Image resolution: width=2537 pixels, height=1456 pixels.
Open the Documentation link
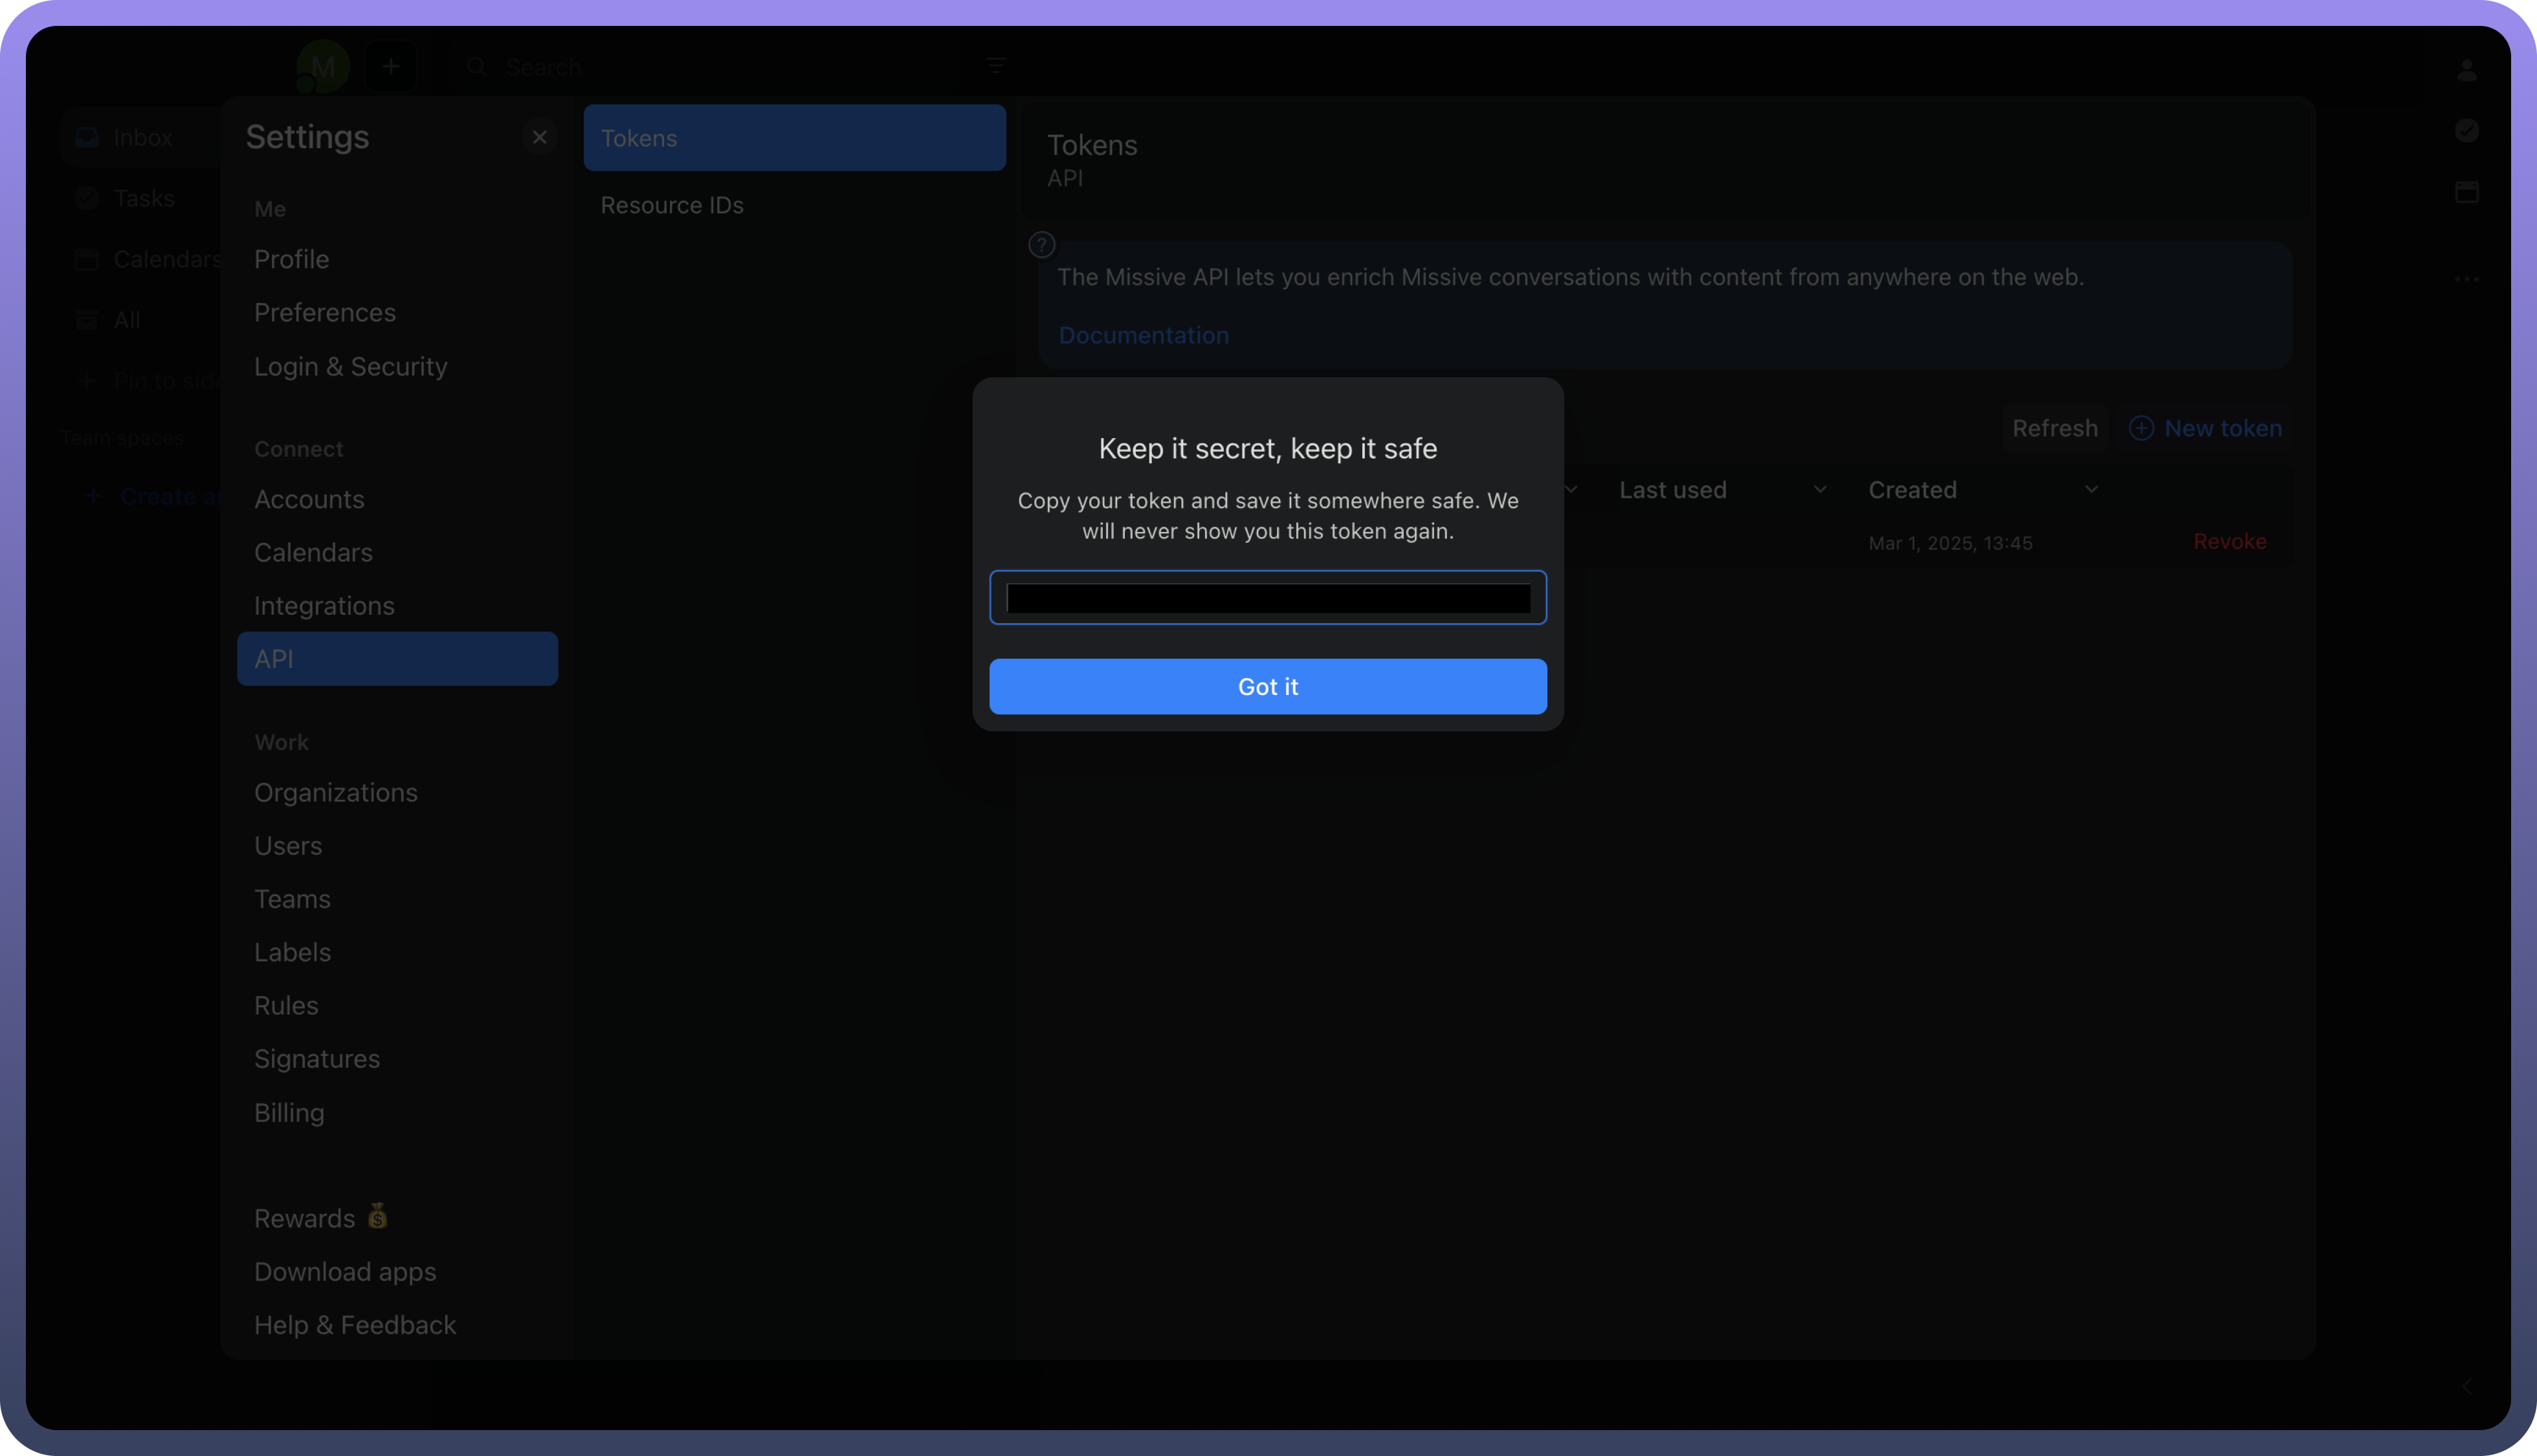click(1143, 336)
